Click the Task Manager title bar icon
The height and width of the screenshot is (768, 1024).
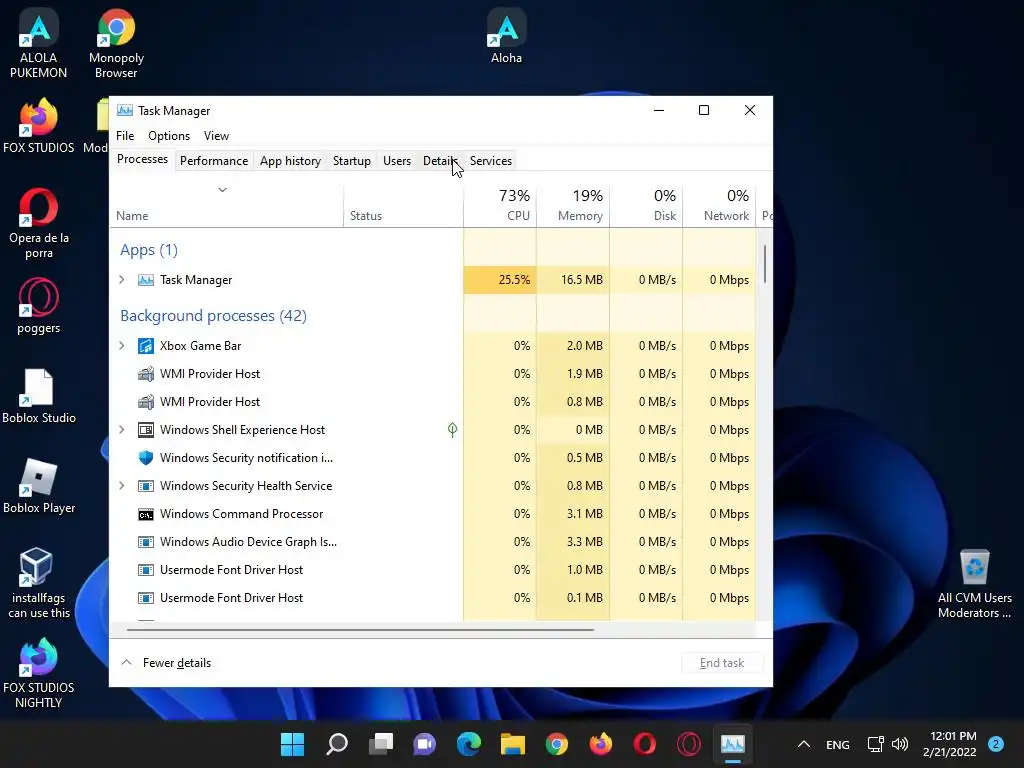click(125, 110)
